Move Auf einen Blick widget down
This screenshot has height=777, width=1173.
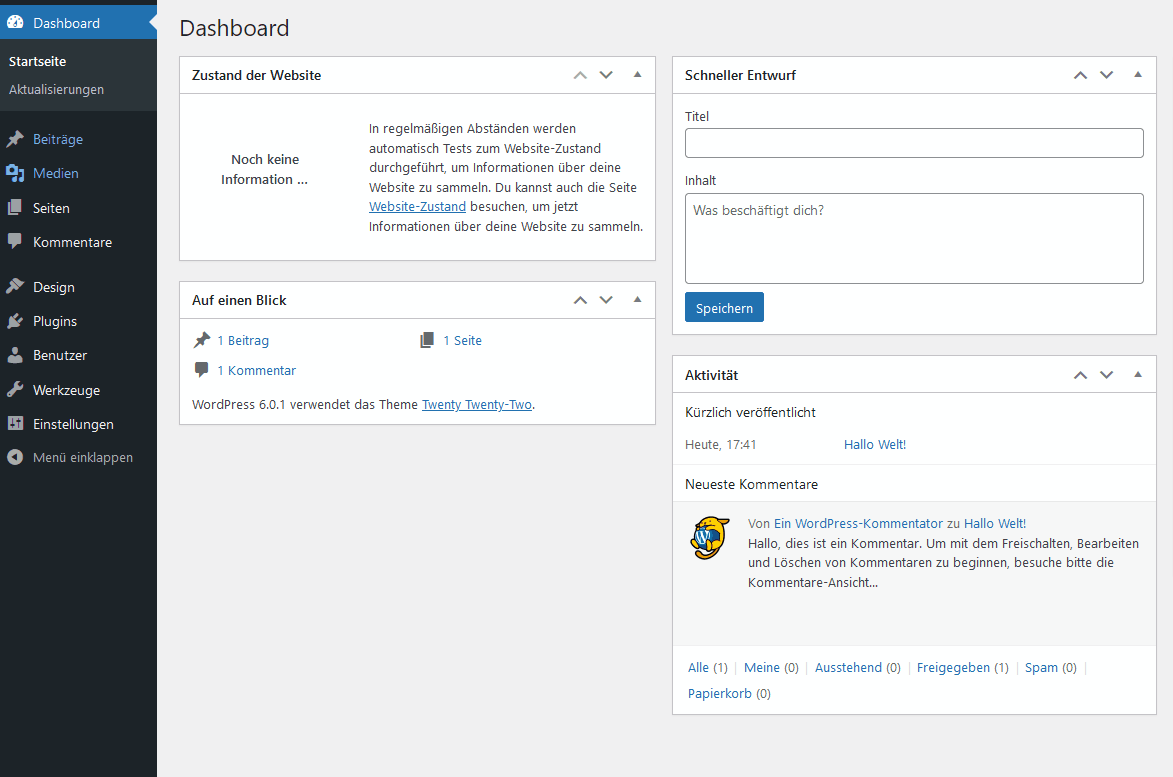pyautogui.click(x=607, y=300)
